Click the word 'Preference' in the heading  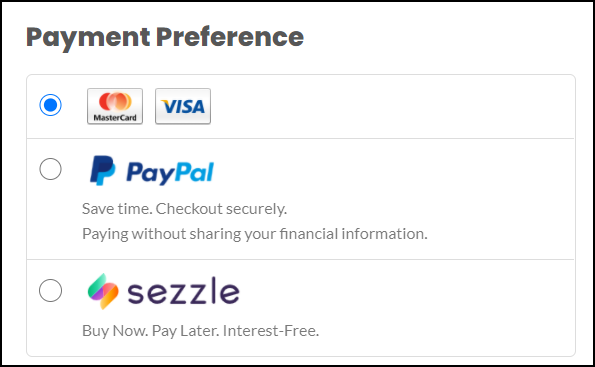(x=230, y=36)
